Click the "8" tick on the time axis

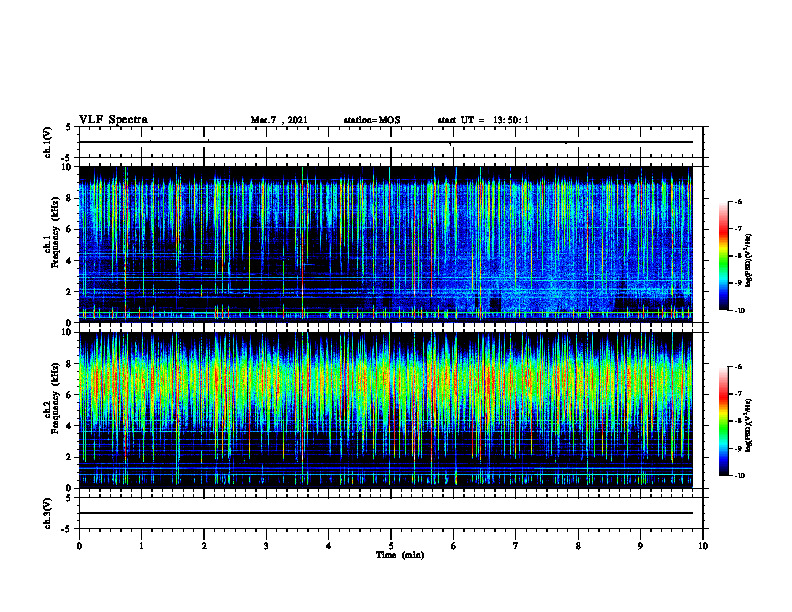tap(578, 546)
